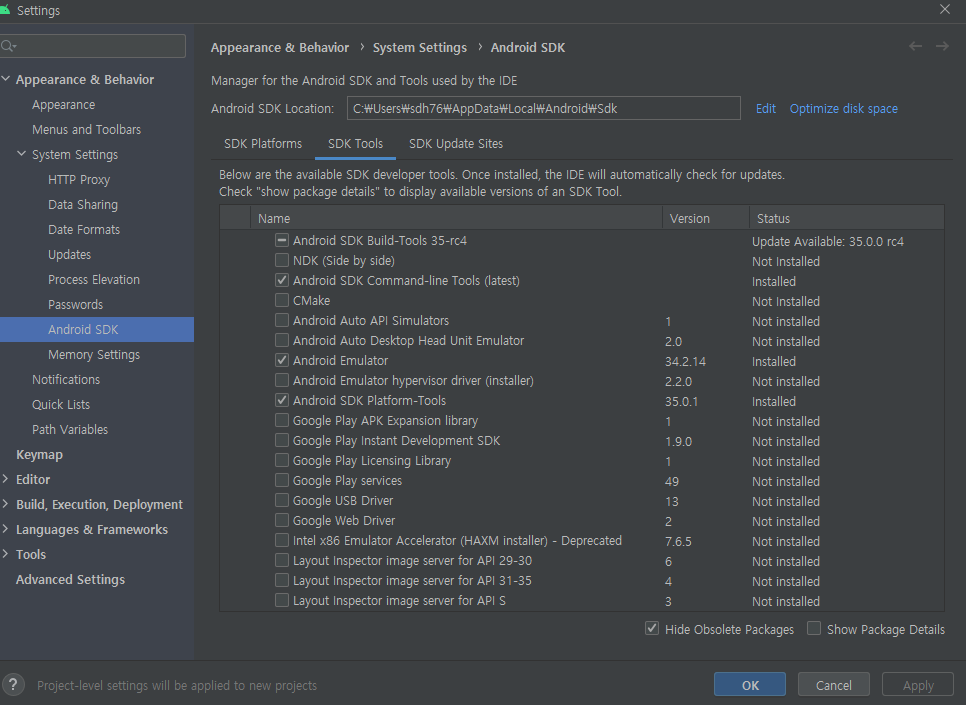966x705 pixels.
Task: Select the SDK Tools tab
Action: (x=355, y=144)
